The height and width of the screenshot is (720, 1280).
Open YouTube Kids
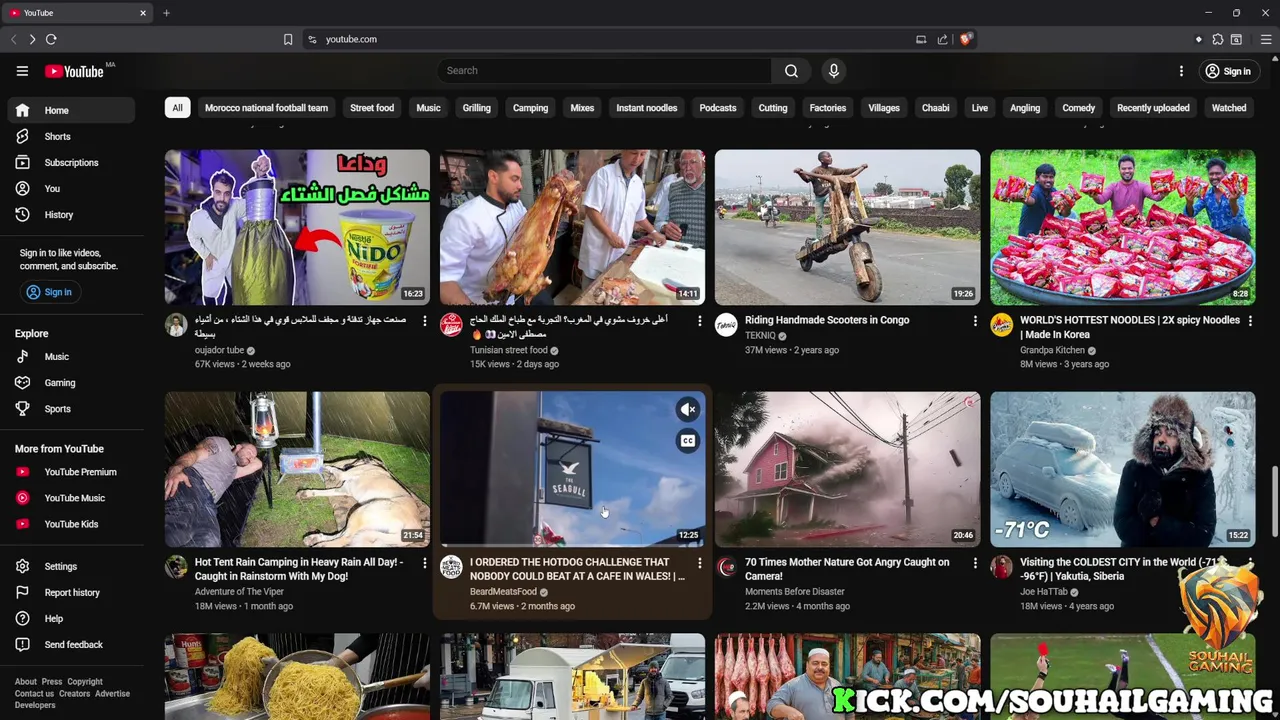click(70, 524)
